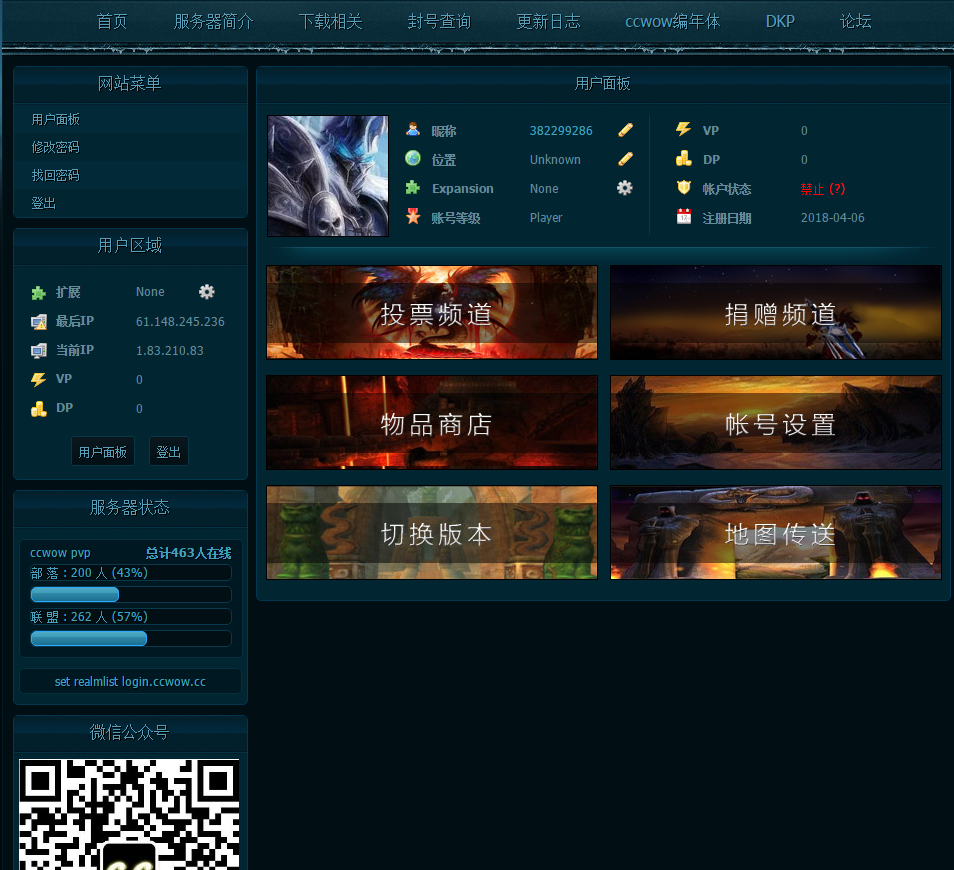Open the 物品商店 item shop banner
The image size is (954, 870).
pos(431,422)
